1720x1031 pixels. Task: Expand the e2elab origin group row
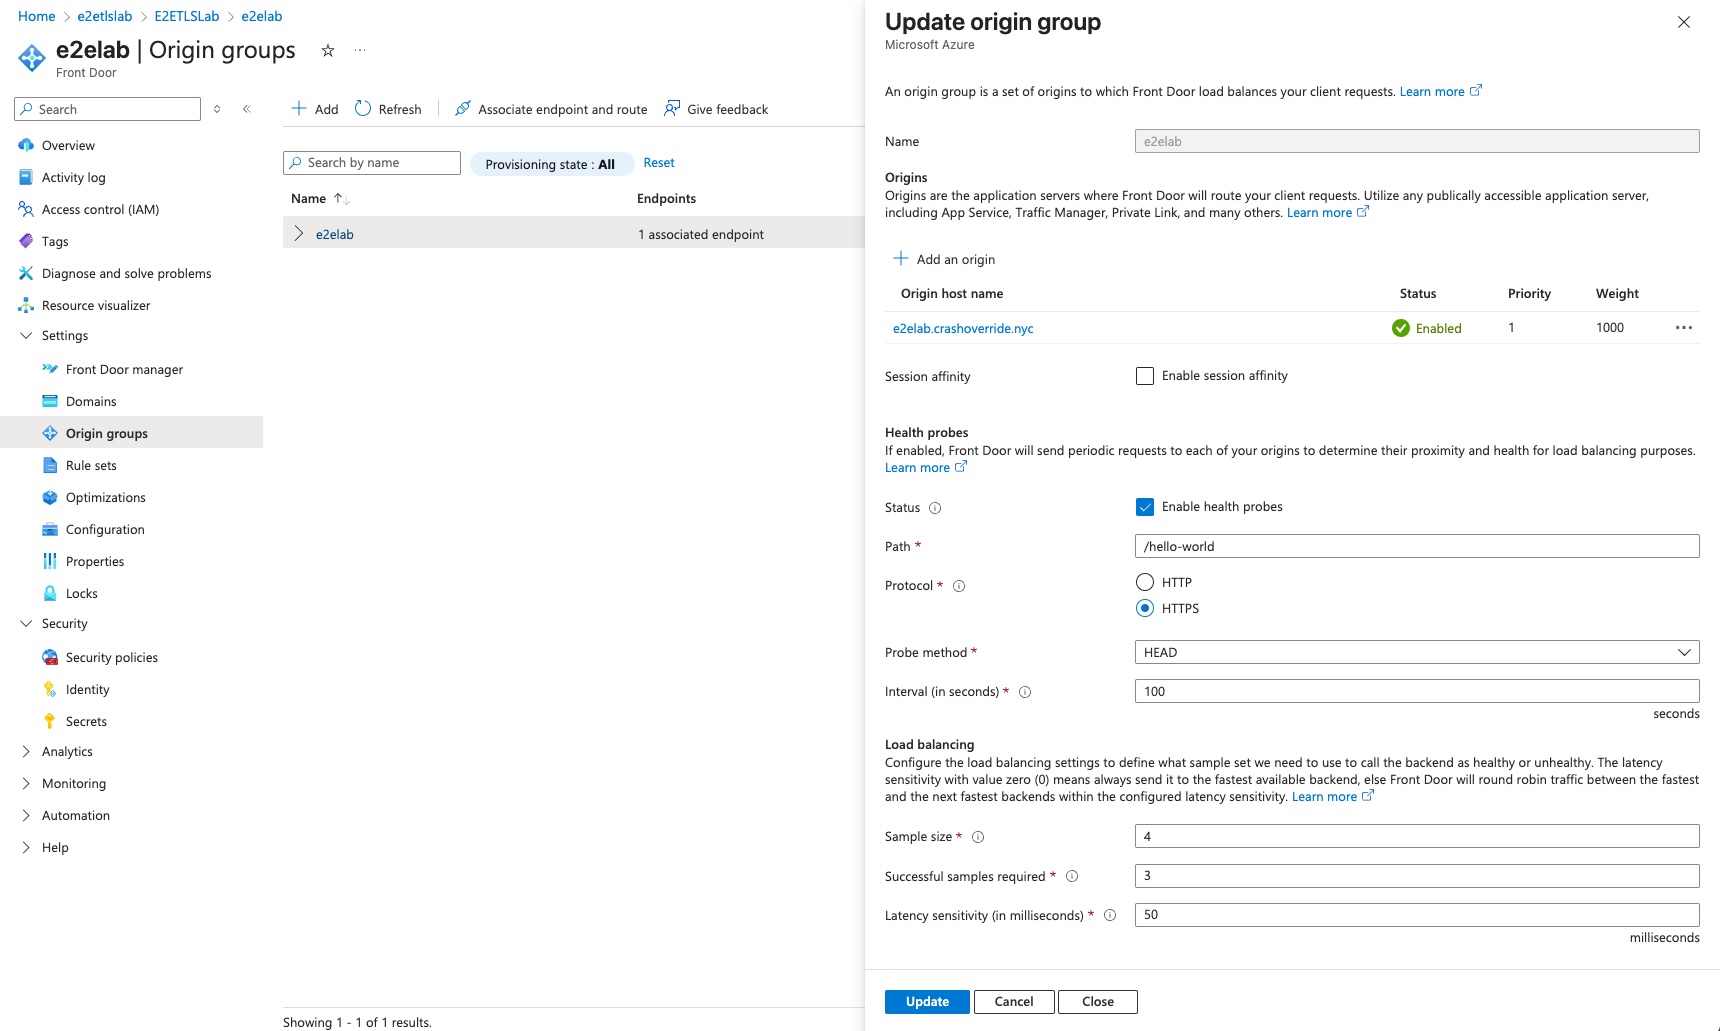coord(298,233)
